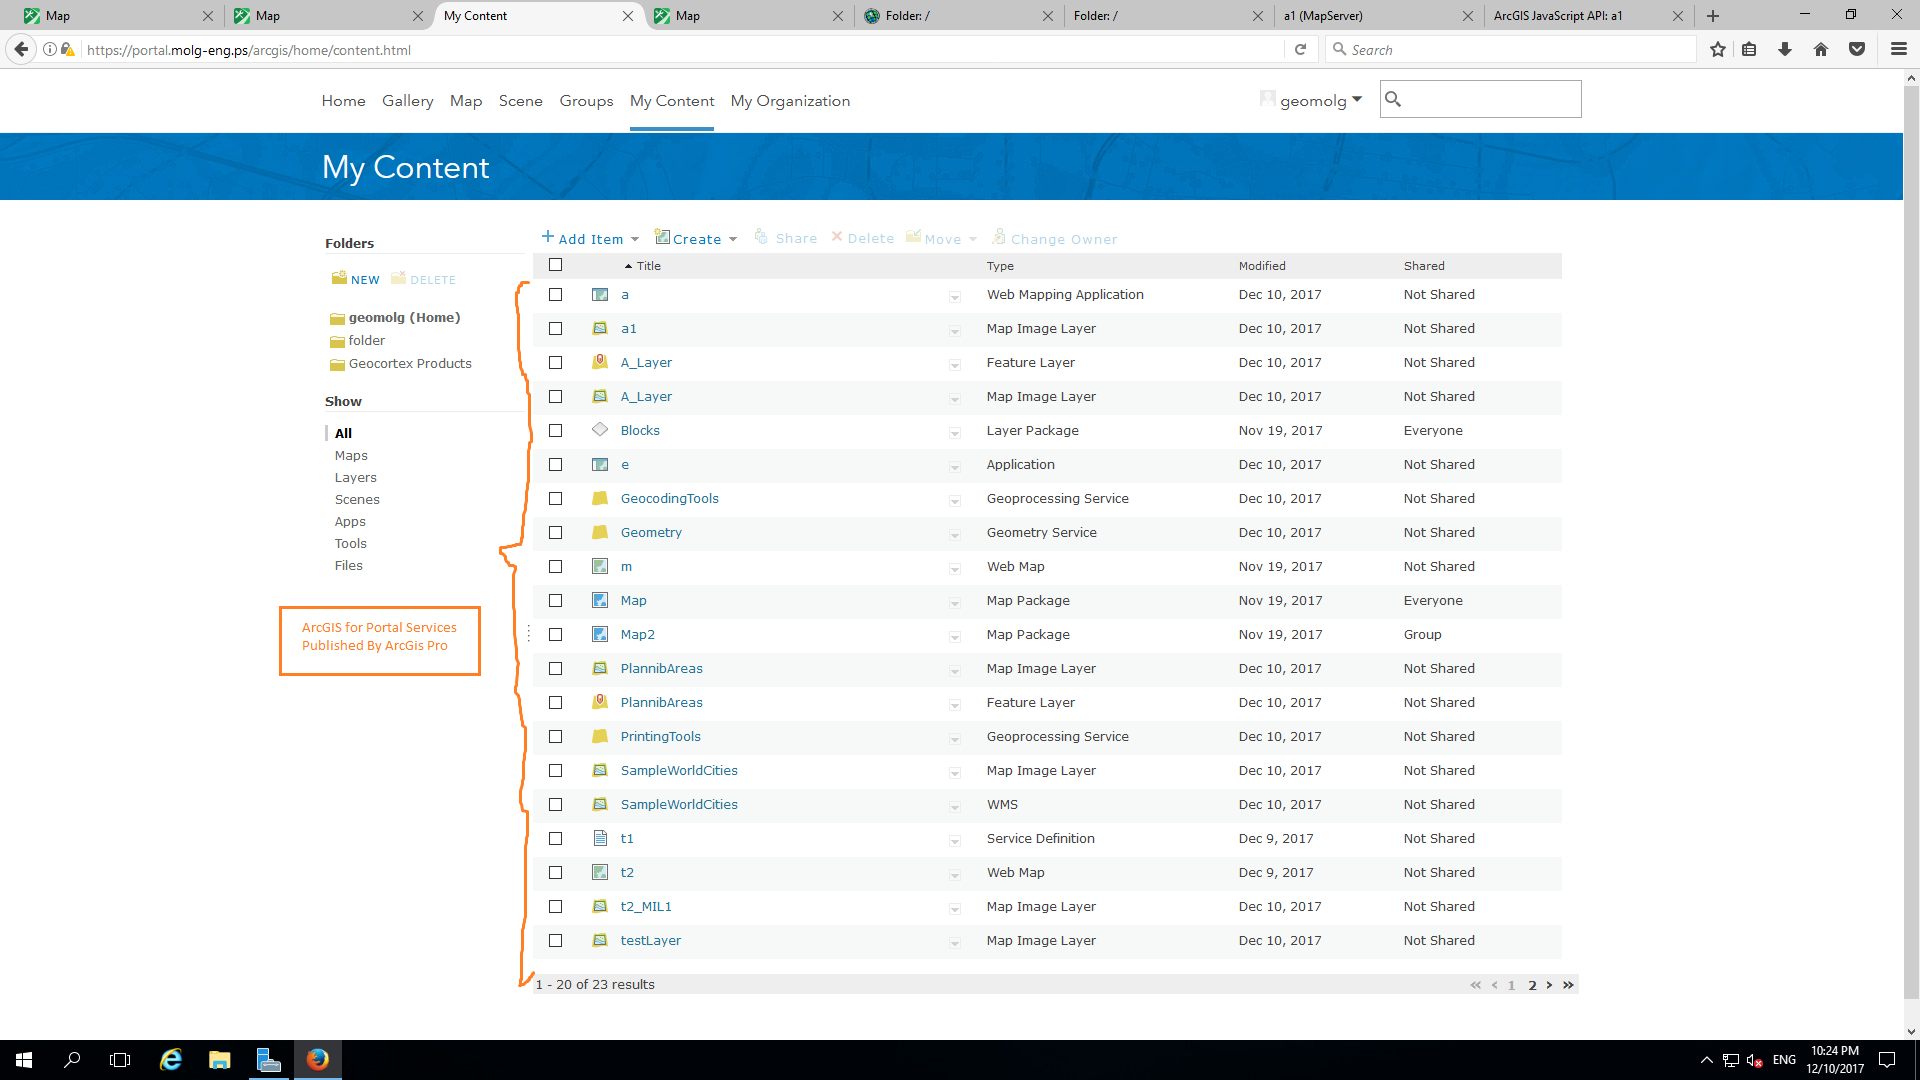Open the Blocks item link
The image size is (1920, 1080).
[640, 431]
